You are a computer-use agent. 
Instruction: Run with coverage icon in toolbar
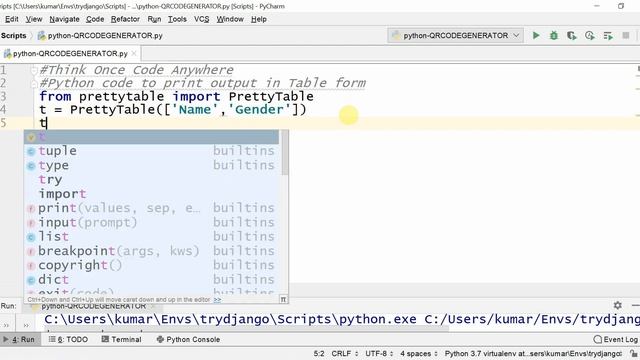pyautogui.click(x=571, y=36)
